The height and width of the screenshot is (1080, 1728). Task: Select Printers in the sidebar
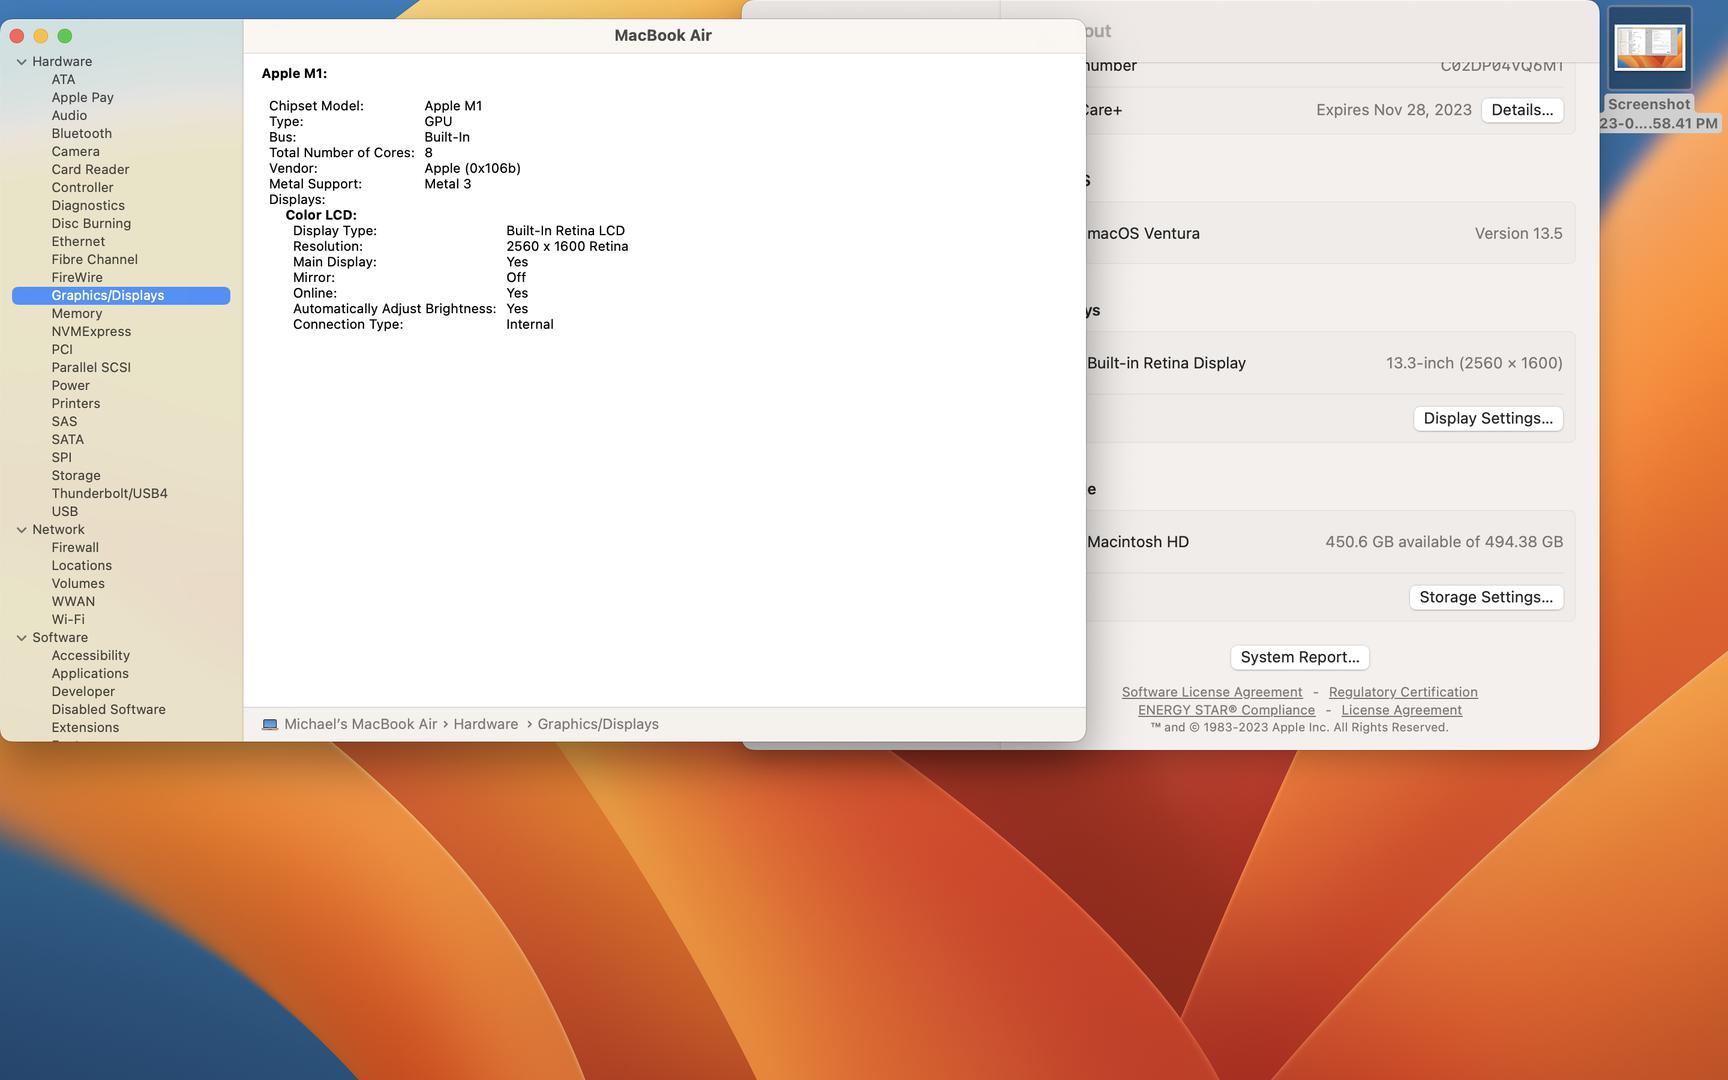pyautogui.click(x=75, y=404)
